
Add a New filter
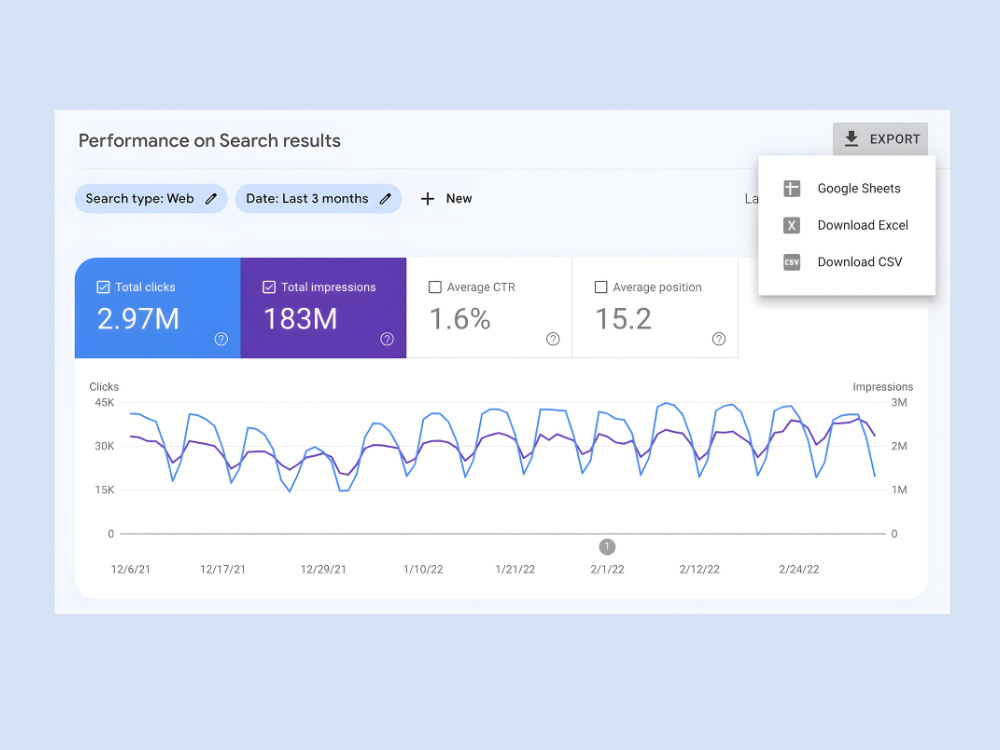tap(446, 198)
